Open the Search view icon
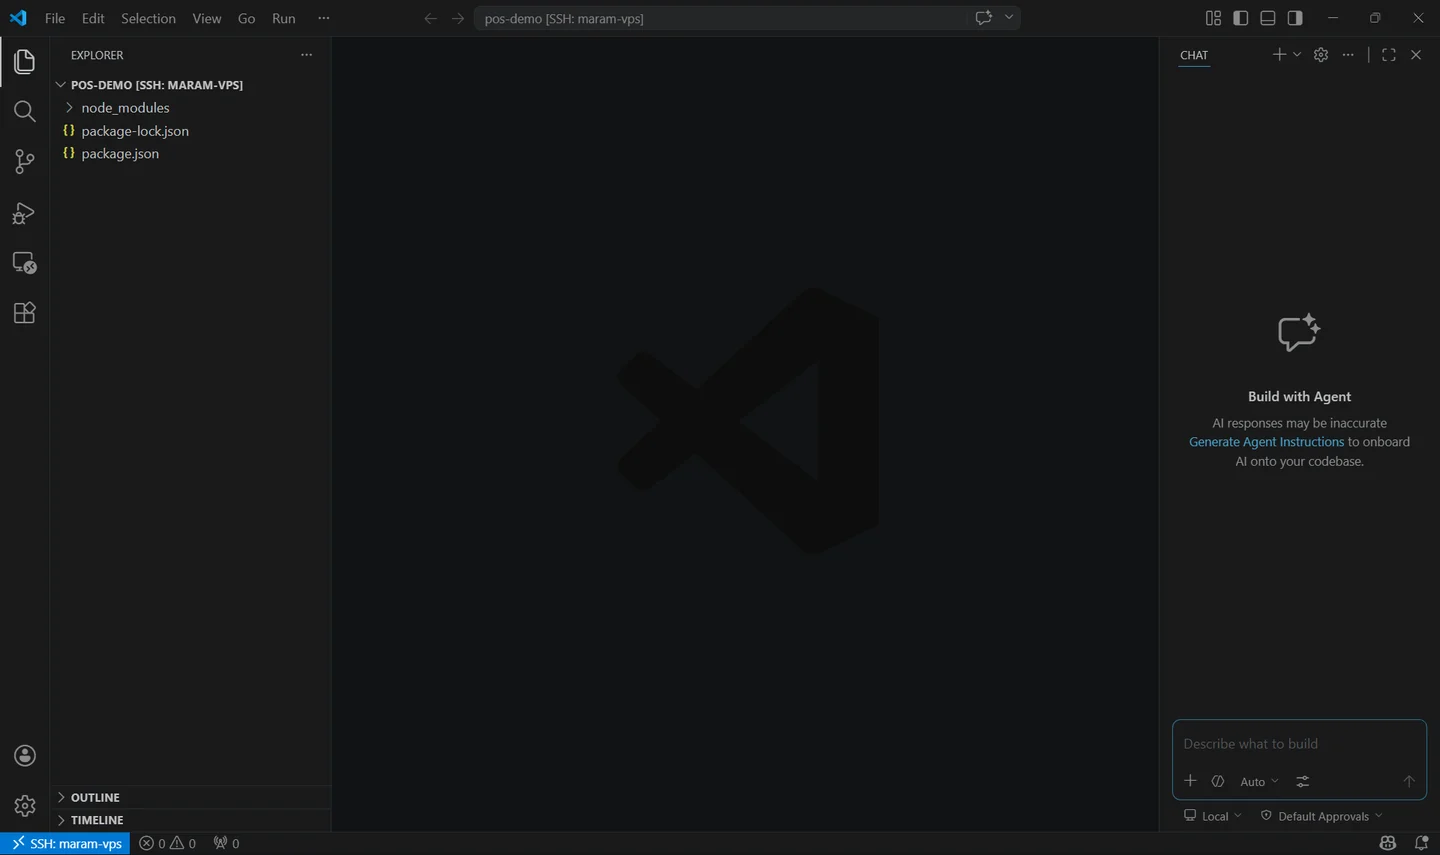 24,112
